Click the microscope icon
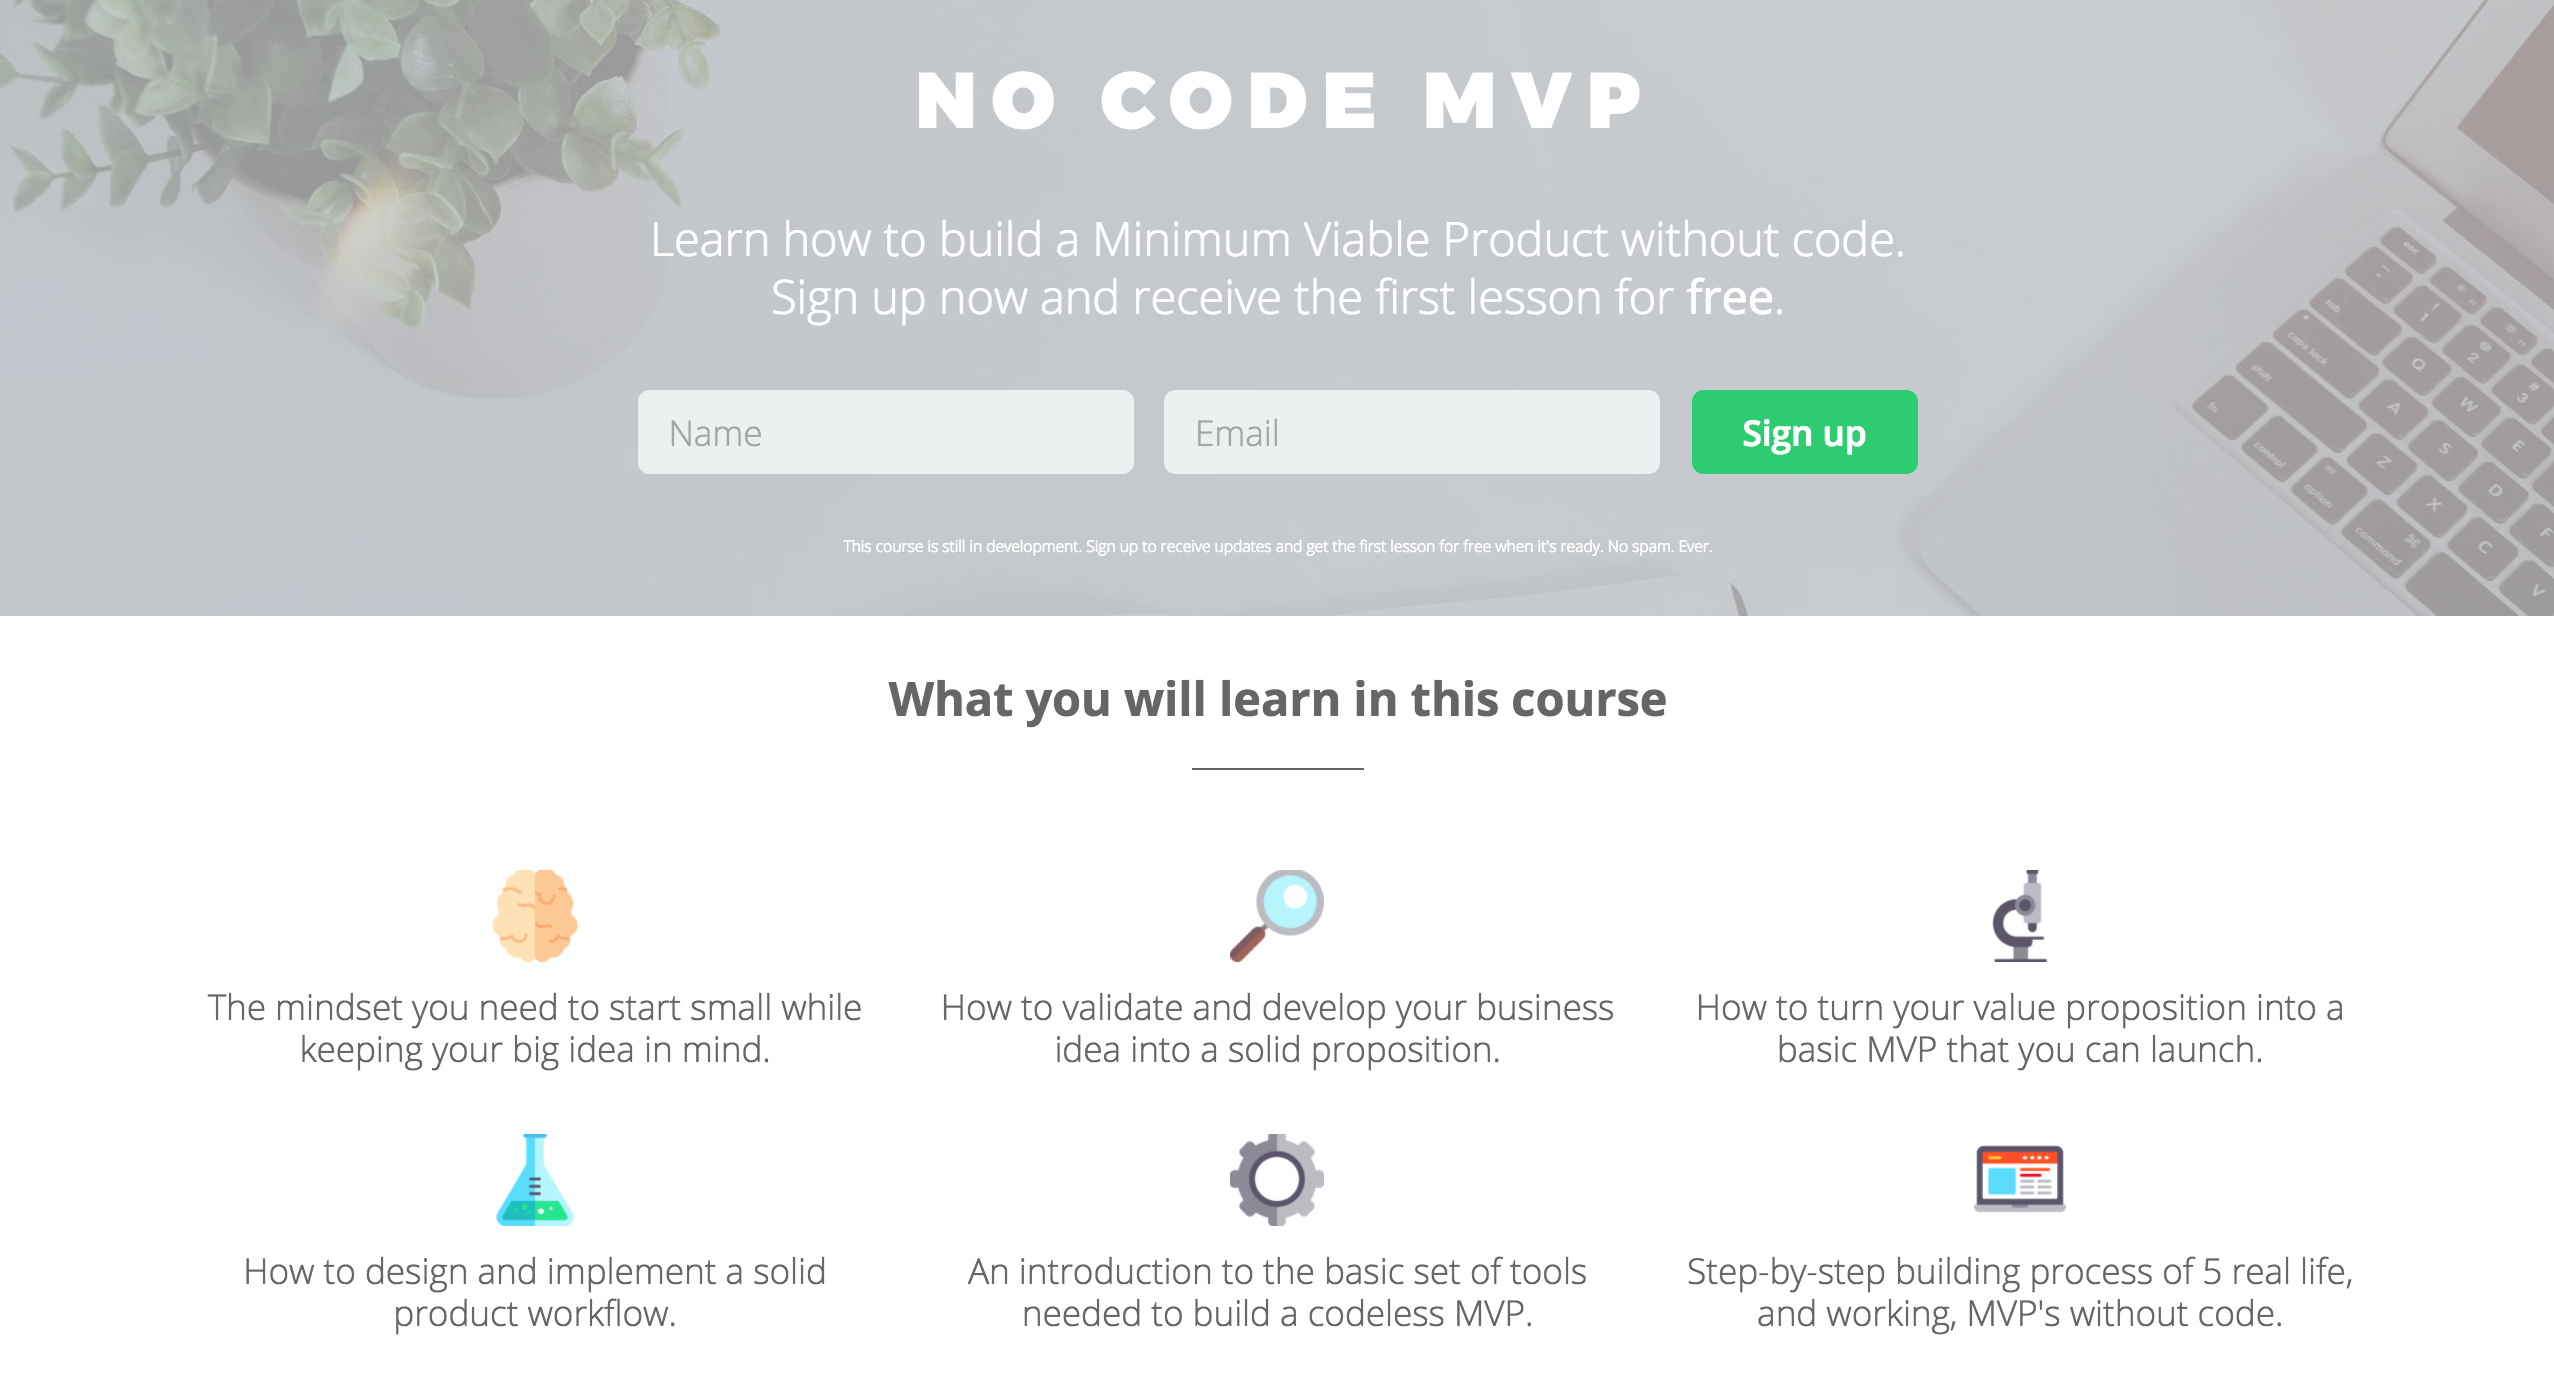2554x1400 pixels. pyautogui.click(x=2019, y=915)
